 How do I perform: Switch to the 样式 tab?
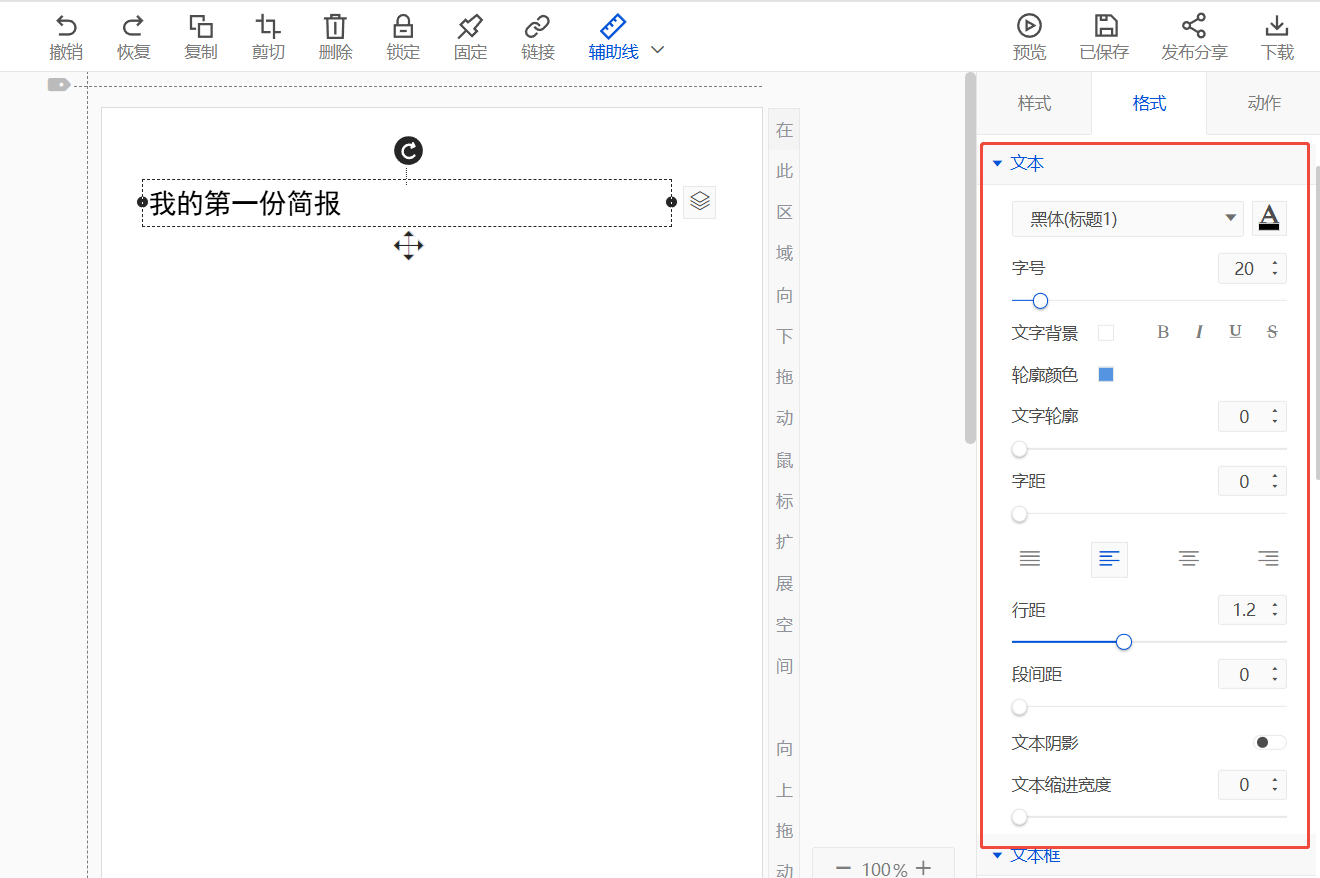click(1034, 103)
